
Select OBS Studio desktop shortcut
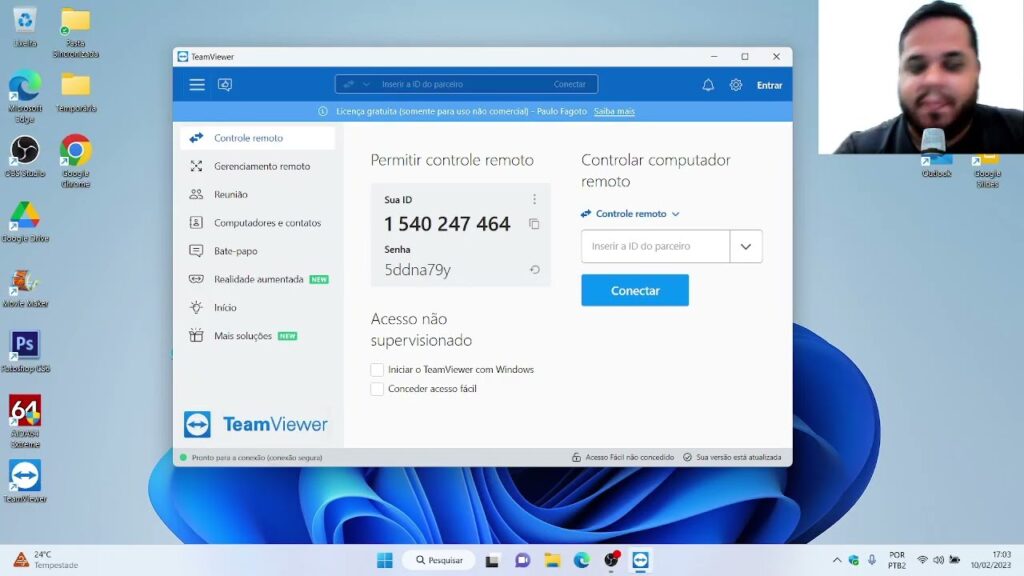click(25, 157)
